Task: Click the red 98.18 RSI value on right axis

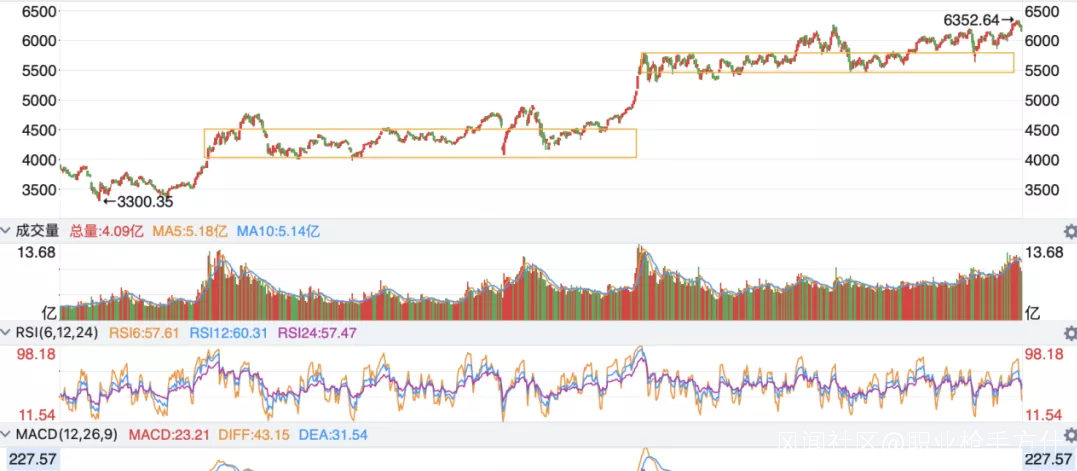Action: tap(1046, 354)
